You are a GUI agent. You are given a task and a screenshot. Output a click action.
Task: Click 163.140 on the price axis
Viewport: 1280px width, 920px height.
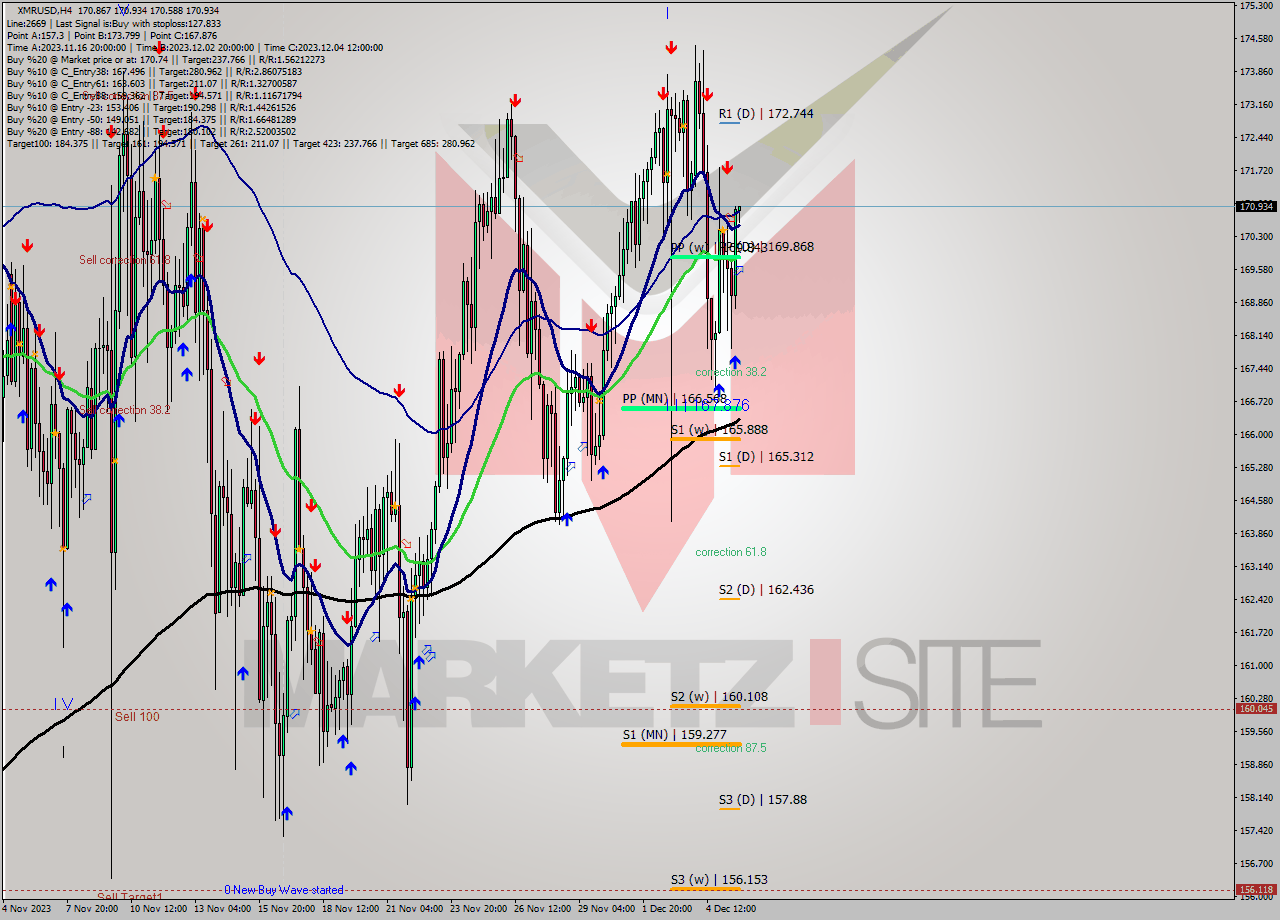pos(1256,567)
